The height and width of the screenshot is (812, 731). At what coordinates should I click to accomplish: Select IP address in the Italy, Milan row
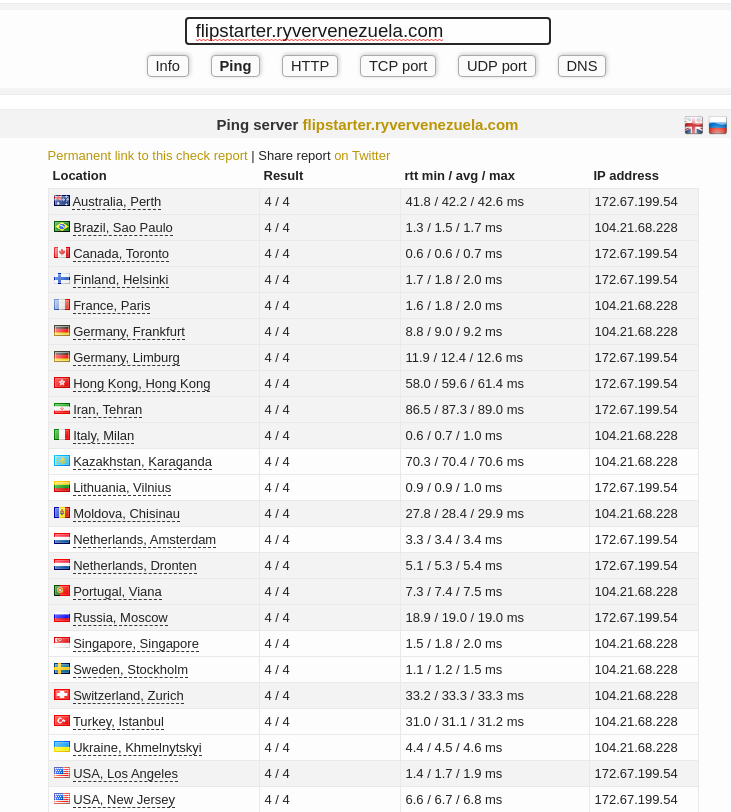[x=636, y=436]
